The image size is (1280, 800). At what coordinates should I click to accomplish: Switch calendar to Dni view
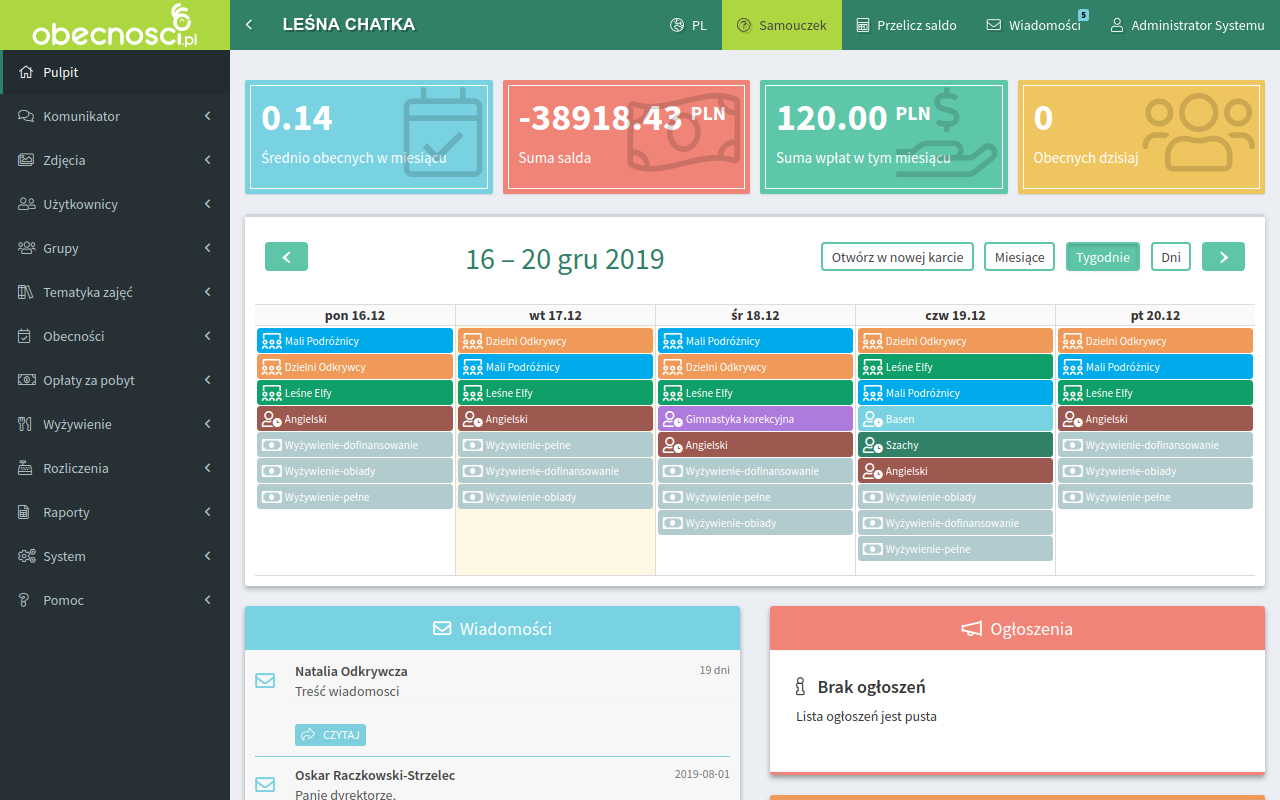tap(1171, 257)
